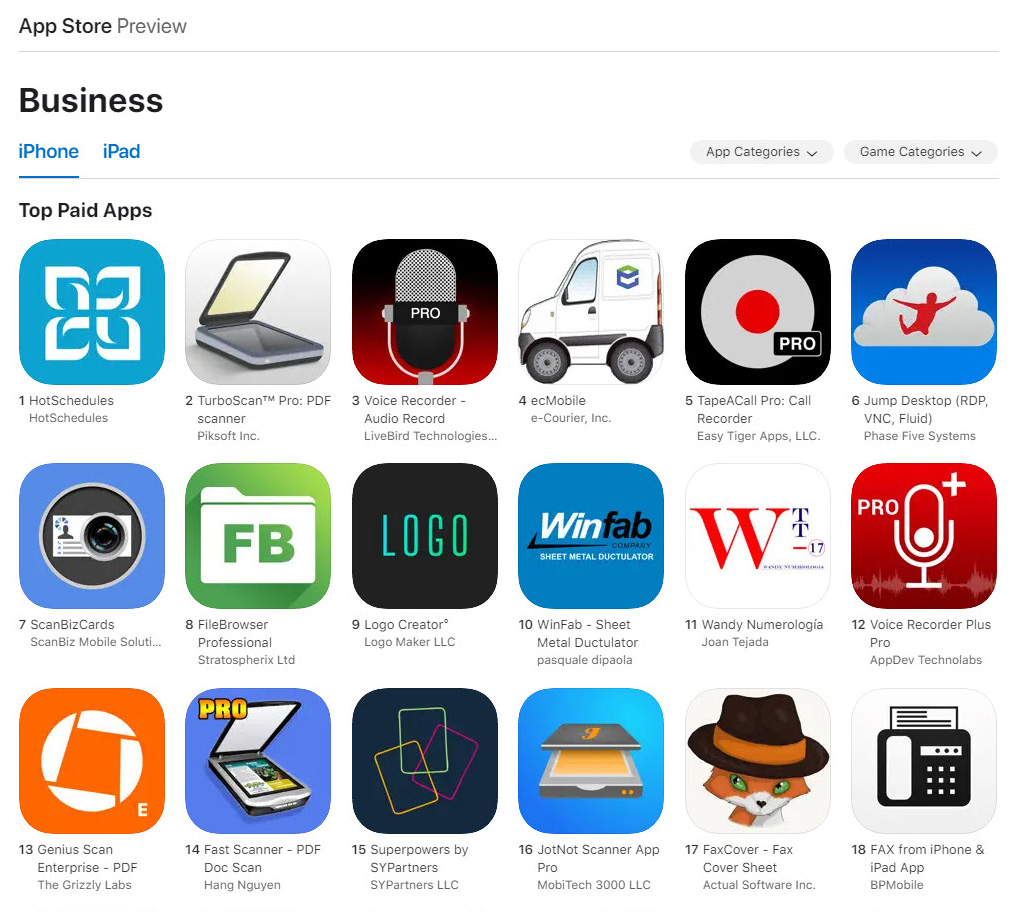1023x911 pixels.
Task: Open the Jump Desktop cloud icon
Action: click(x=924, y=312)
